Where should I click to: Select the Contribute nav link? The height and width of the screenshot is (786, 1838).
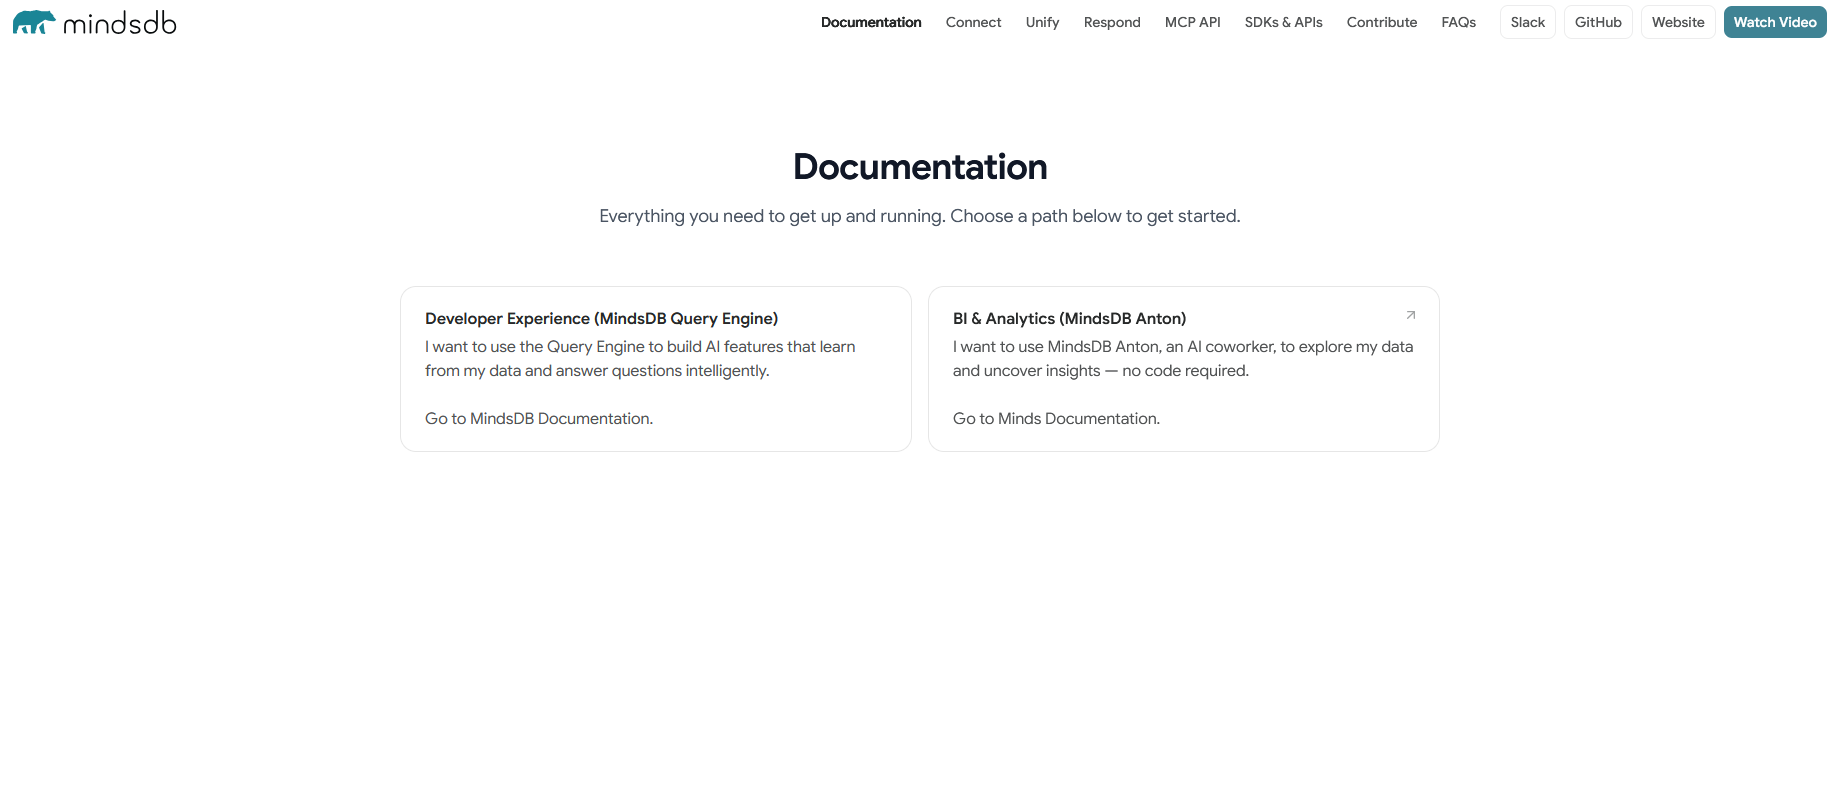1381,22
